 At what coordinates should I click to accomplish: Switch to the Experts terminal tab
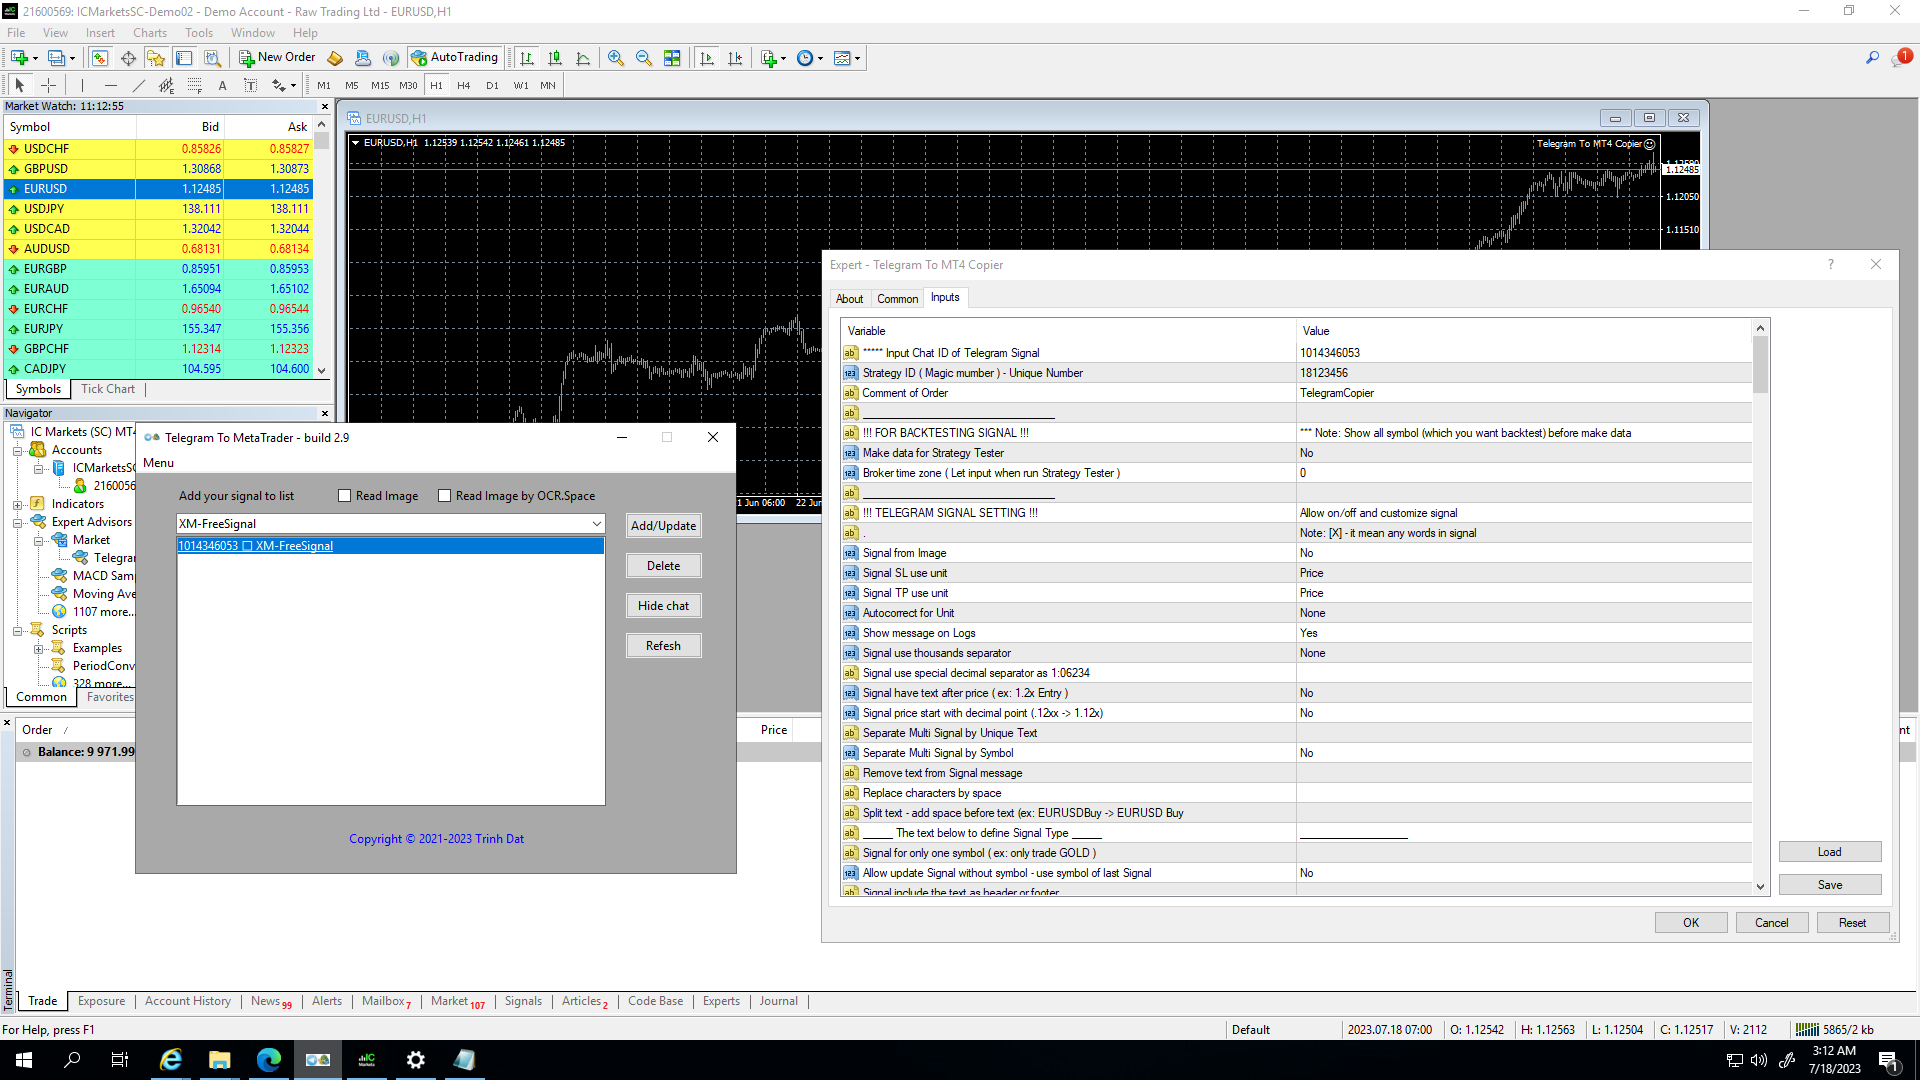(721, 1001)
